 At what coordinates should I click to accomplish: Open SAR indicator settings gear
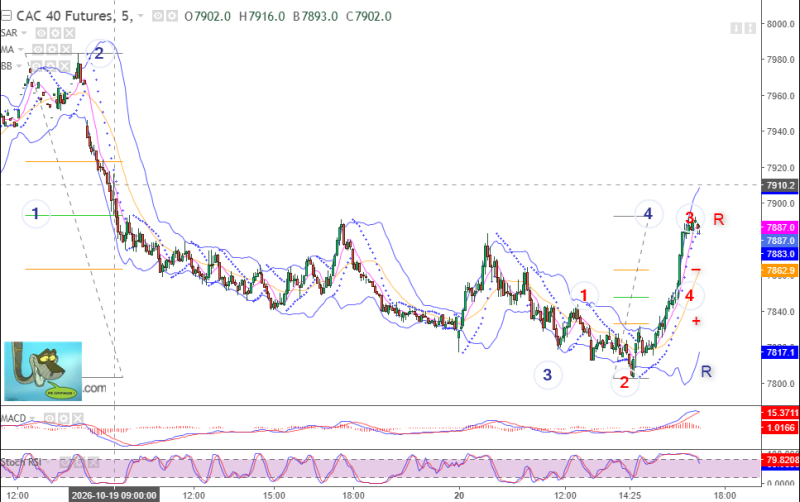pyautogui.click(x=55, y=33)
